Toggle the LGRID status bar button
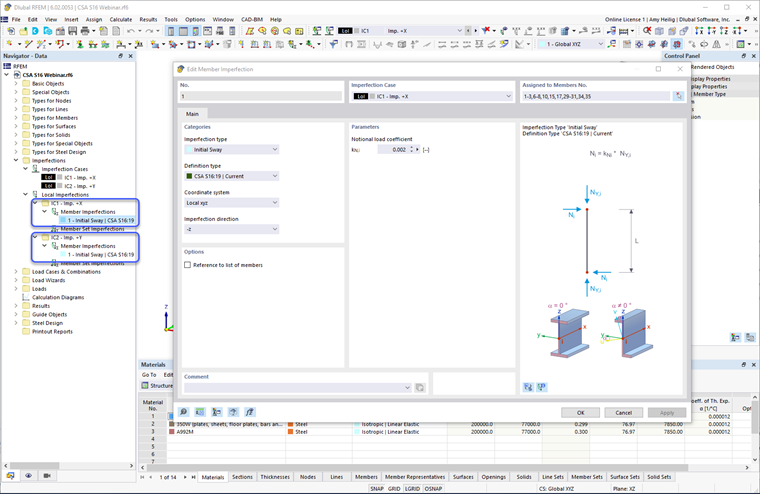 point(412,489)
